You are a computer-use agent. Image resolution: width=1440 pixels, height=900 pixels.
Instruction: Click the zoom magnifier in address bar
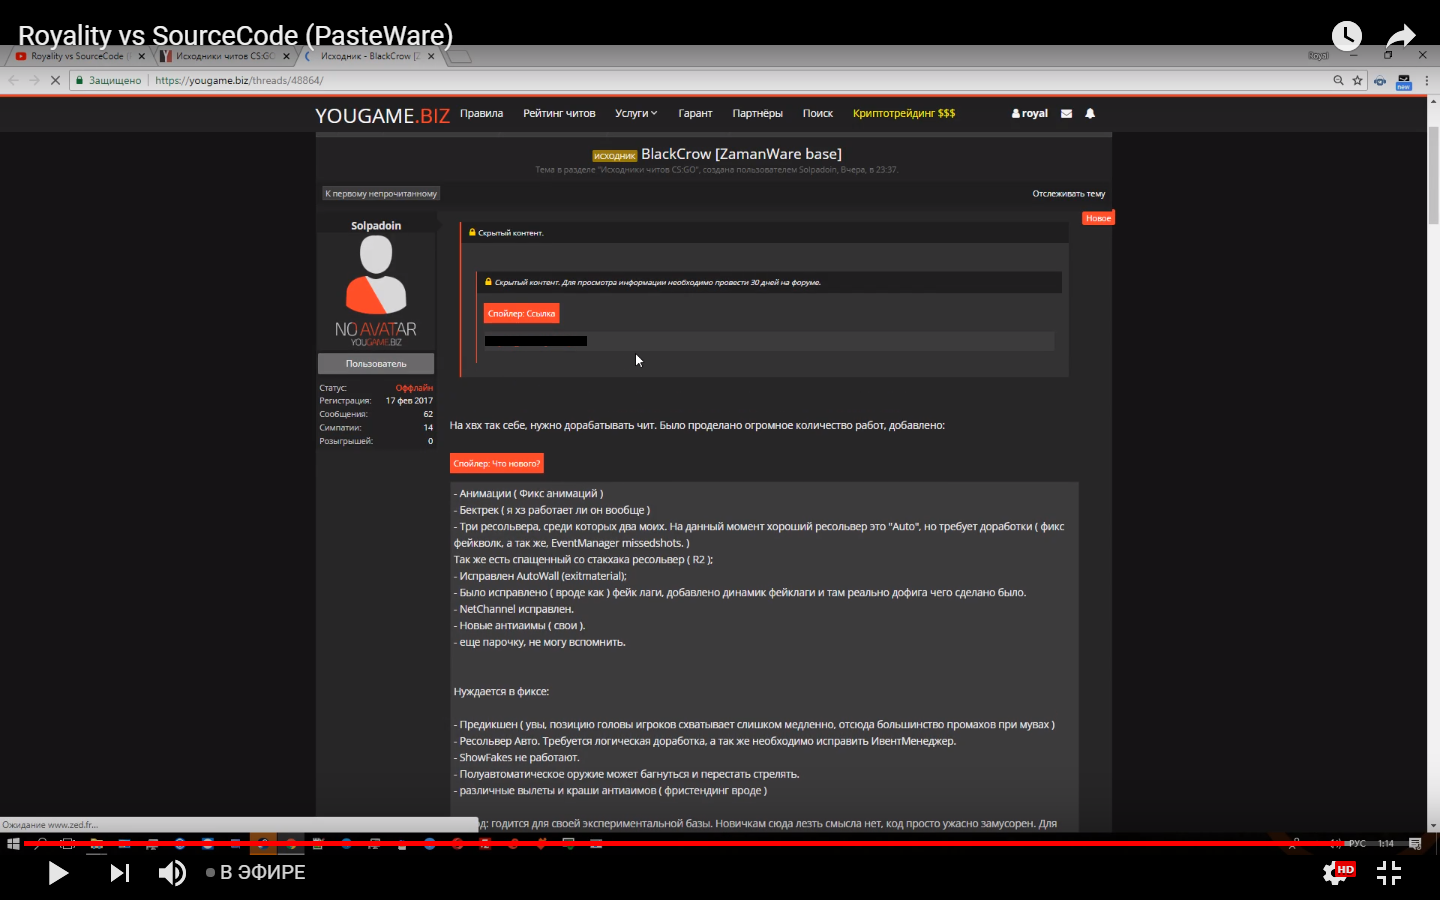click(1338, 80)
